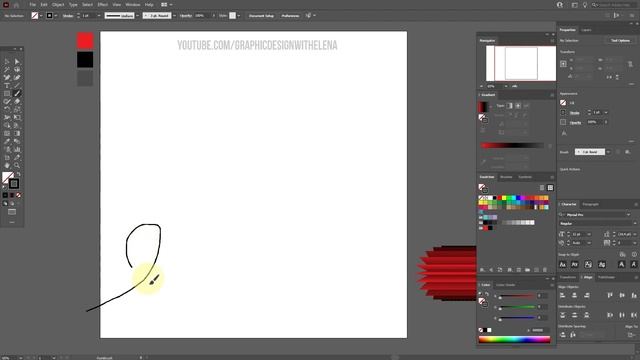
Task: Open the Object menu
Action: pos(58,4)
